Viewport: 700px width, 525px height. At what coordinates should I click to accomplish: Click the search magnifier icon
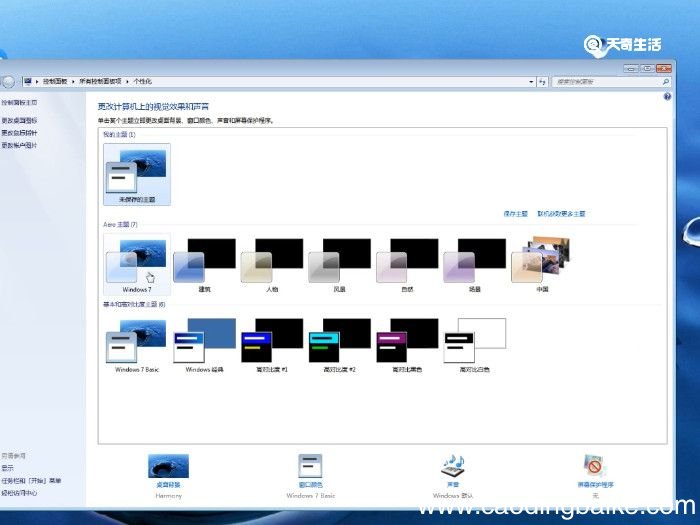(665, 82)
